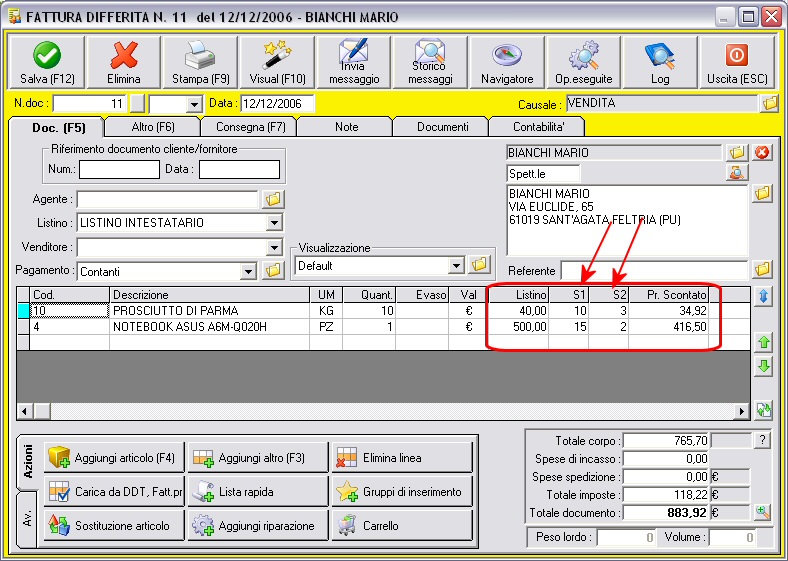Open the Pagamento Contanti dropdown

[248, 271]
